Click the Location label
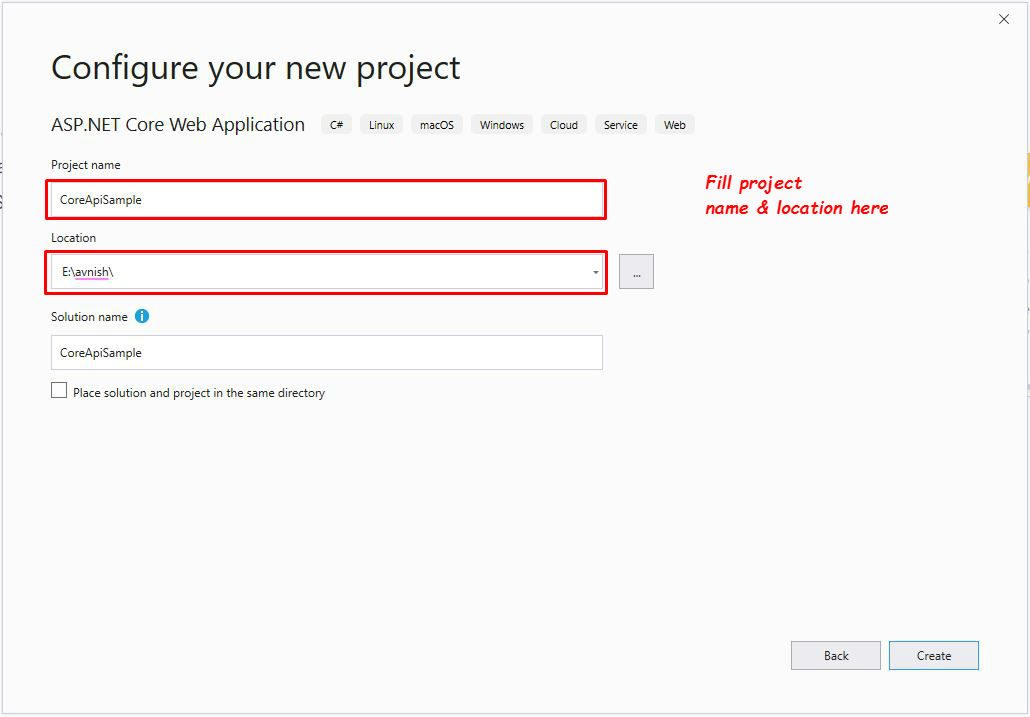The width and height of the screenshot is (1030, 717). click(x=74, y=238)
